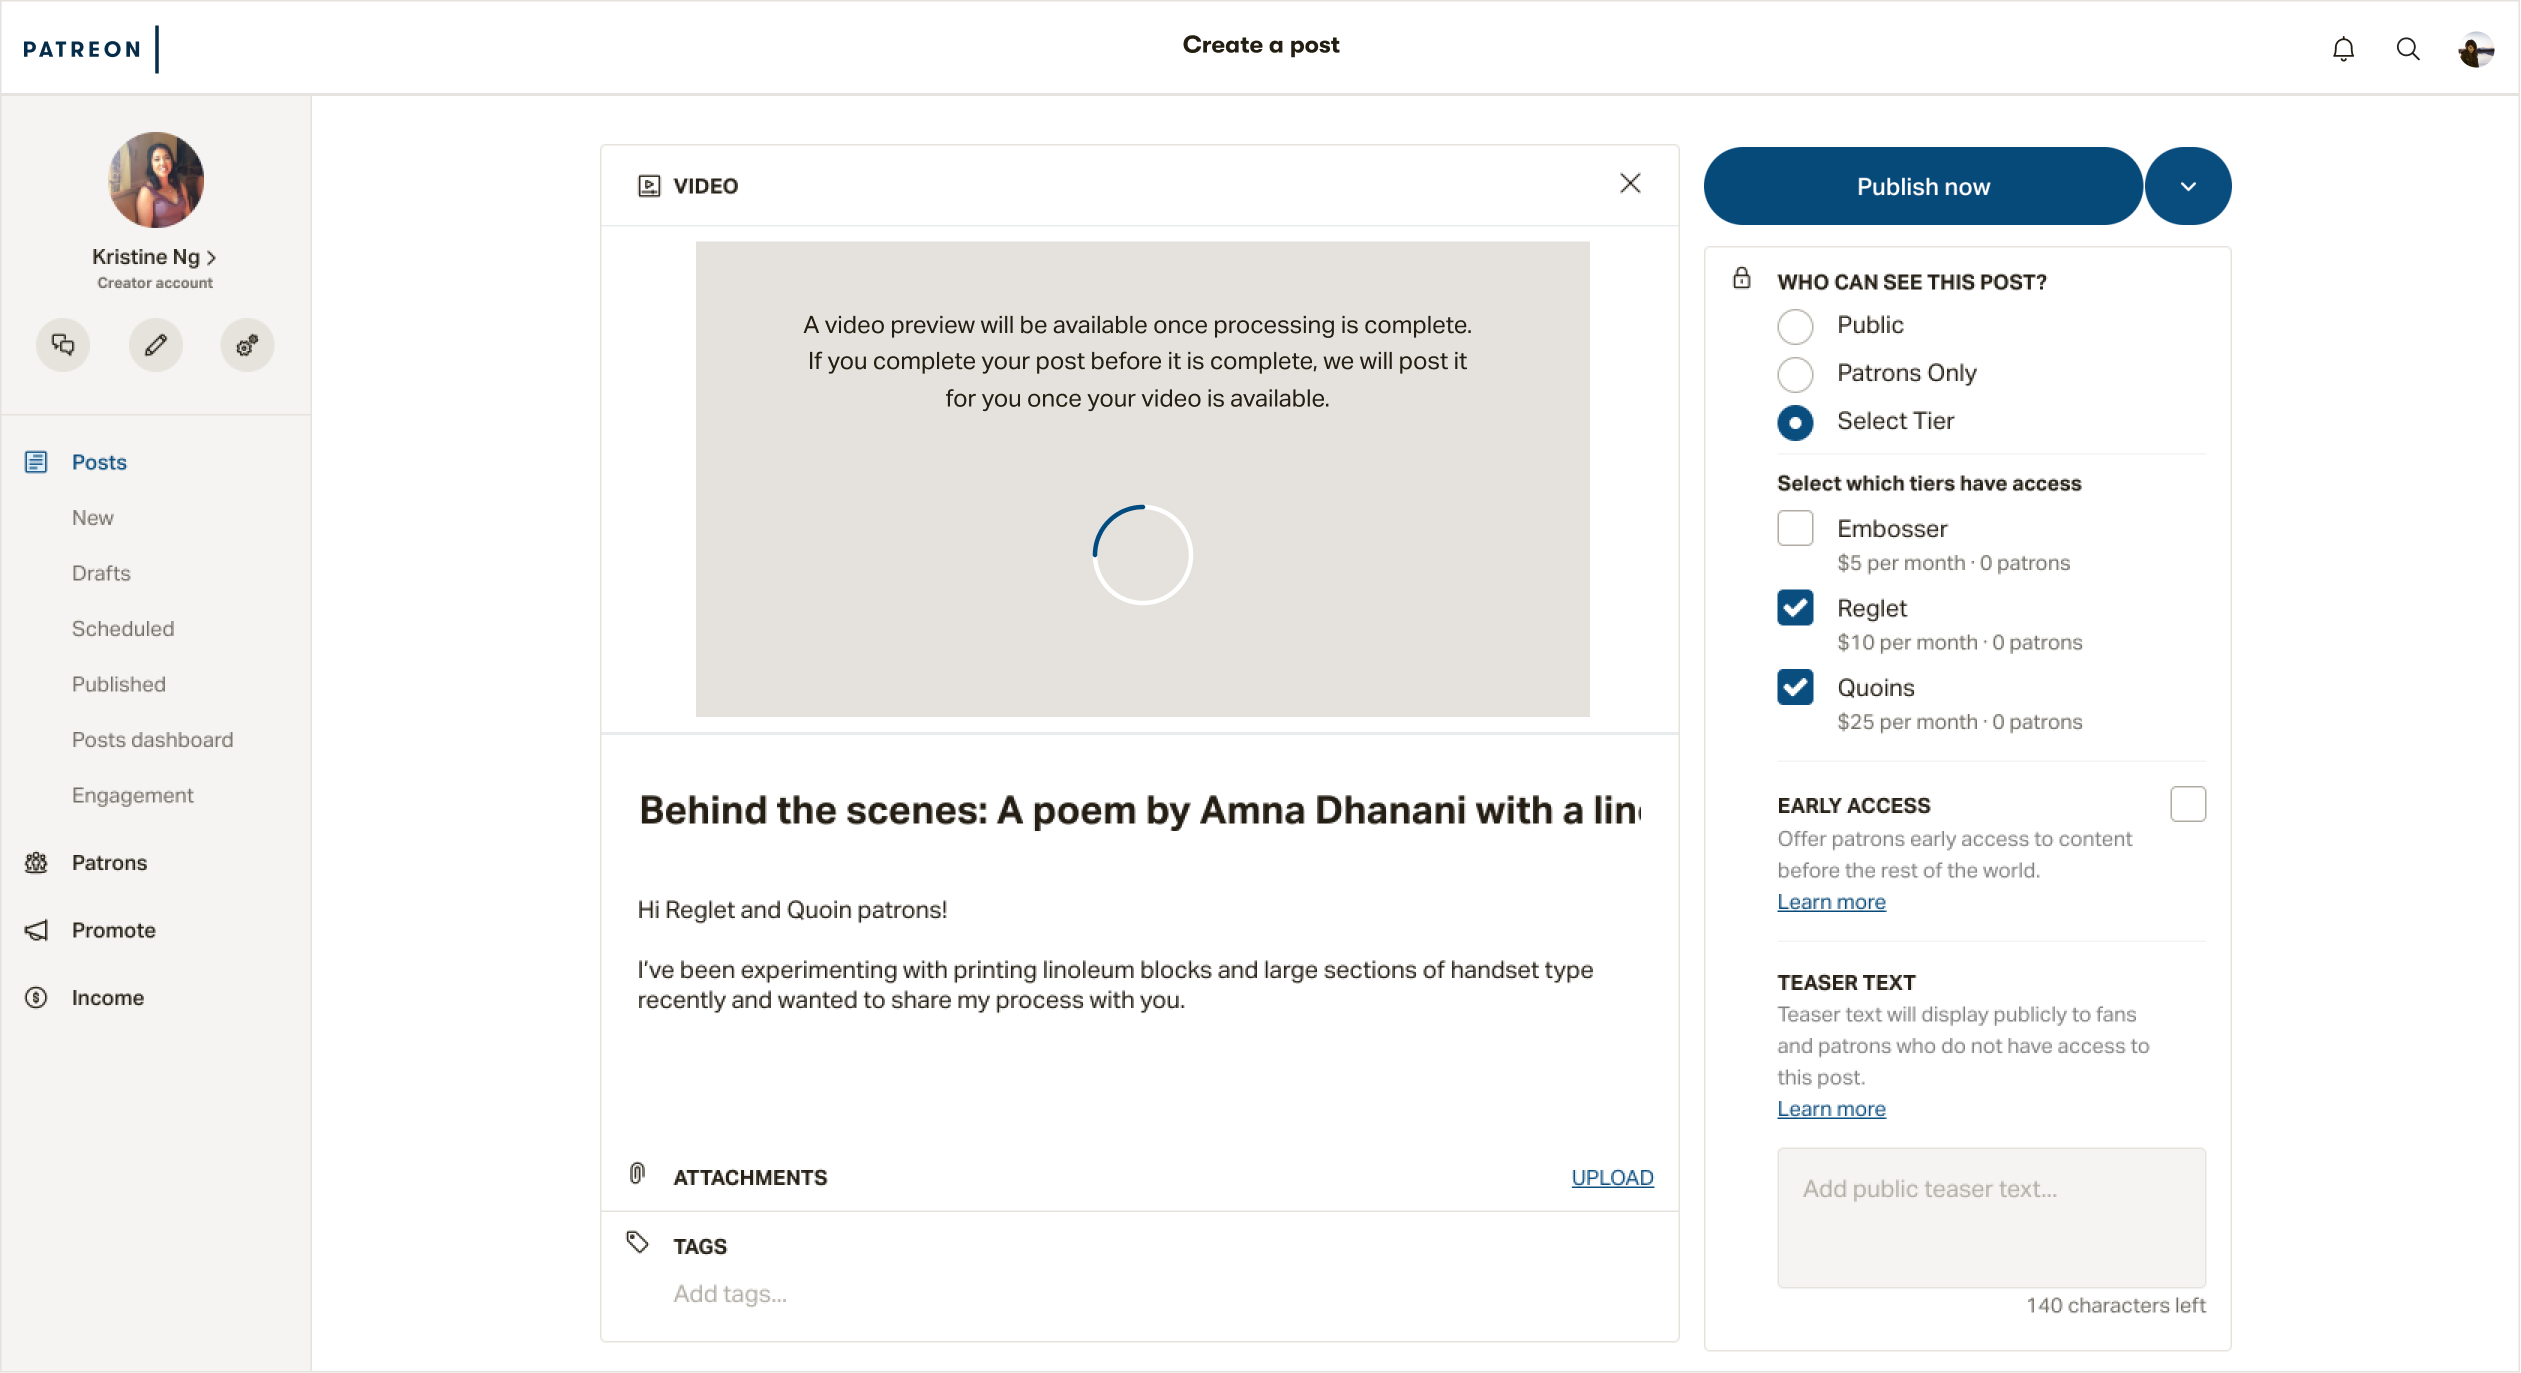Click the Promote sidebar item

[113, 930]
